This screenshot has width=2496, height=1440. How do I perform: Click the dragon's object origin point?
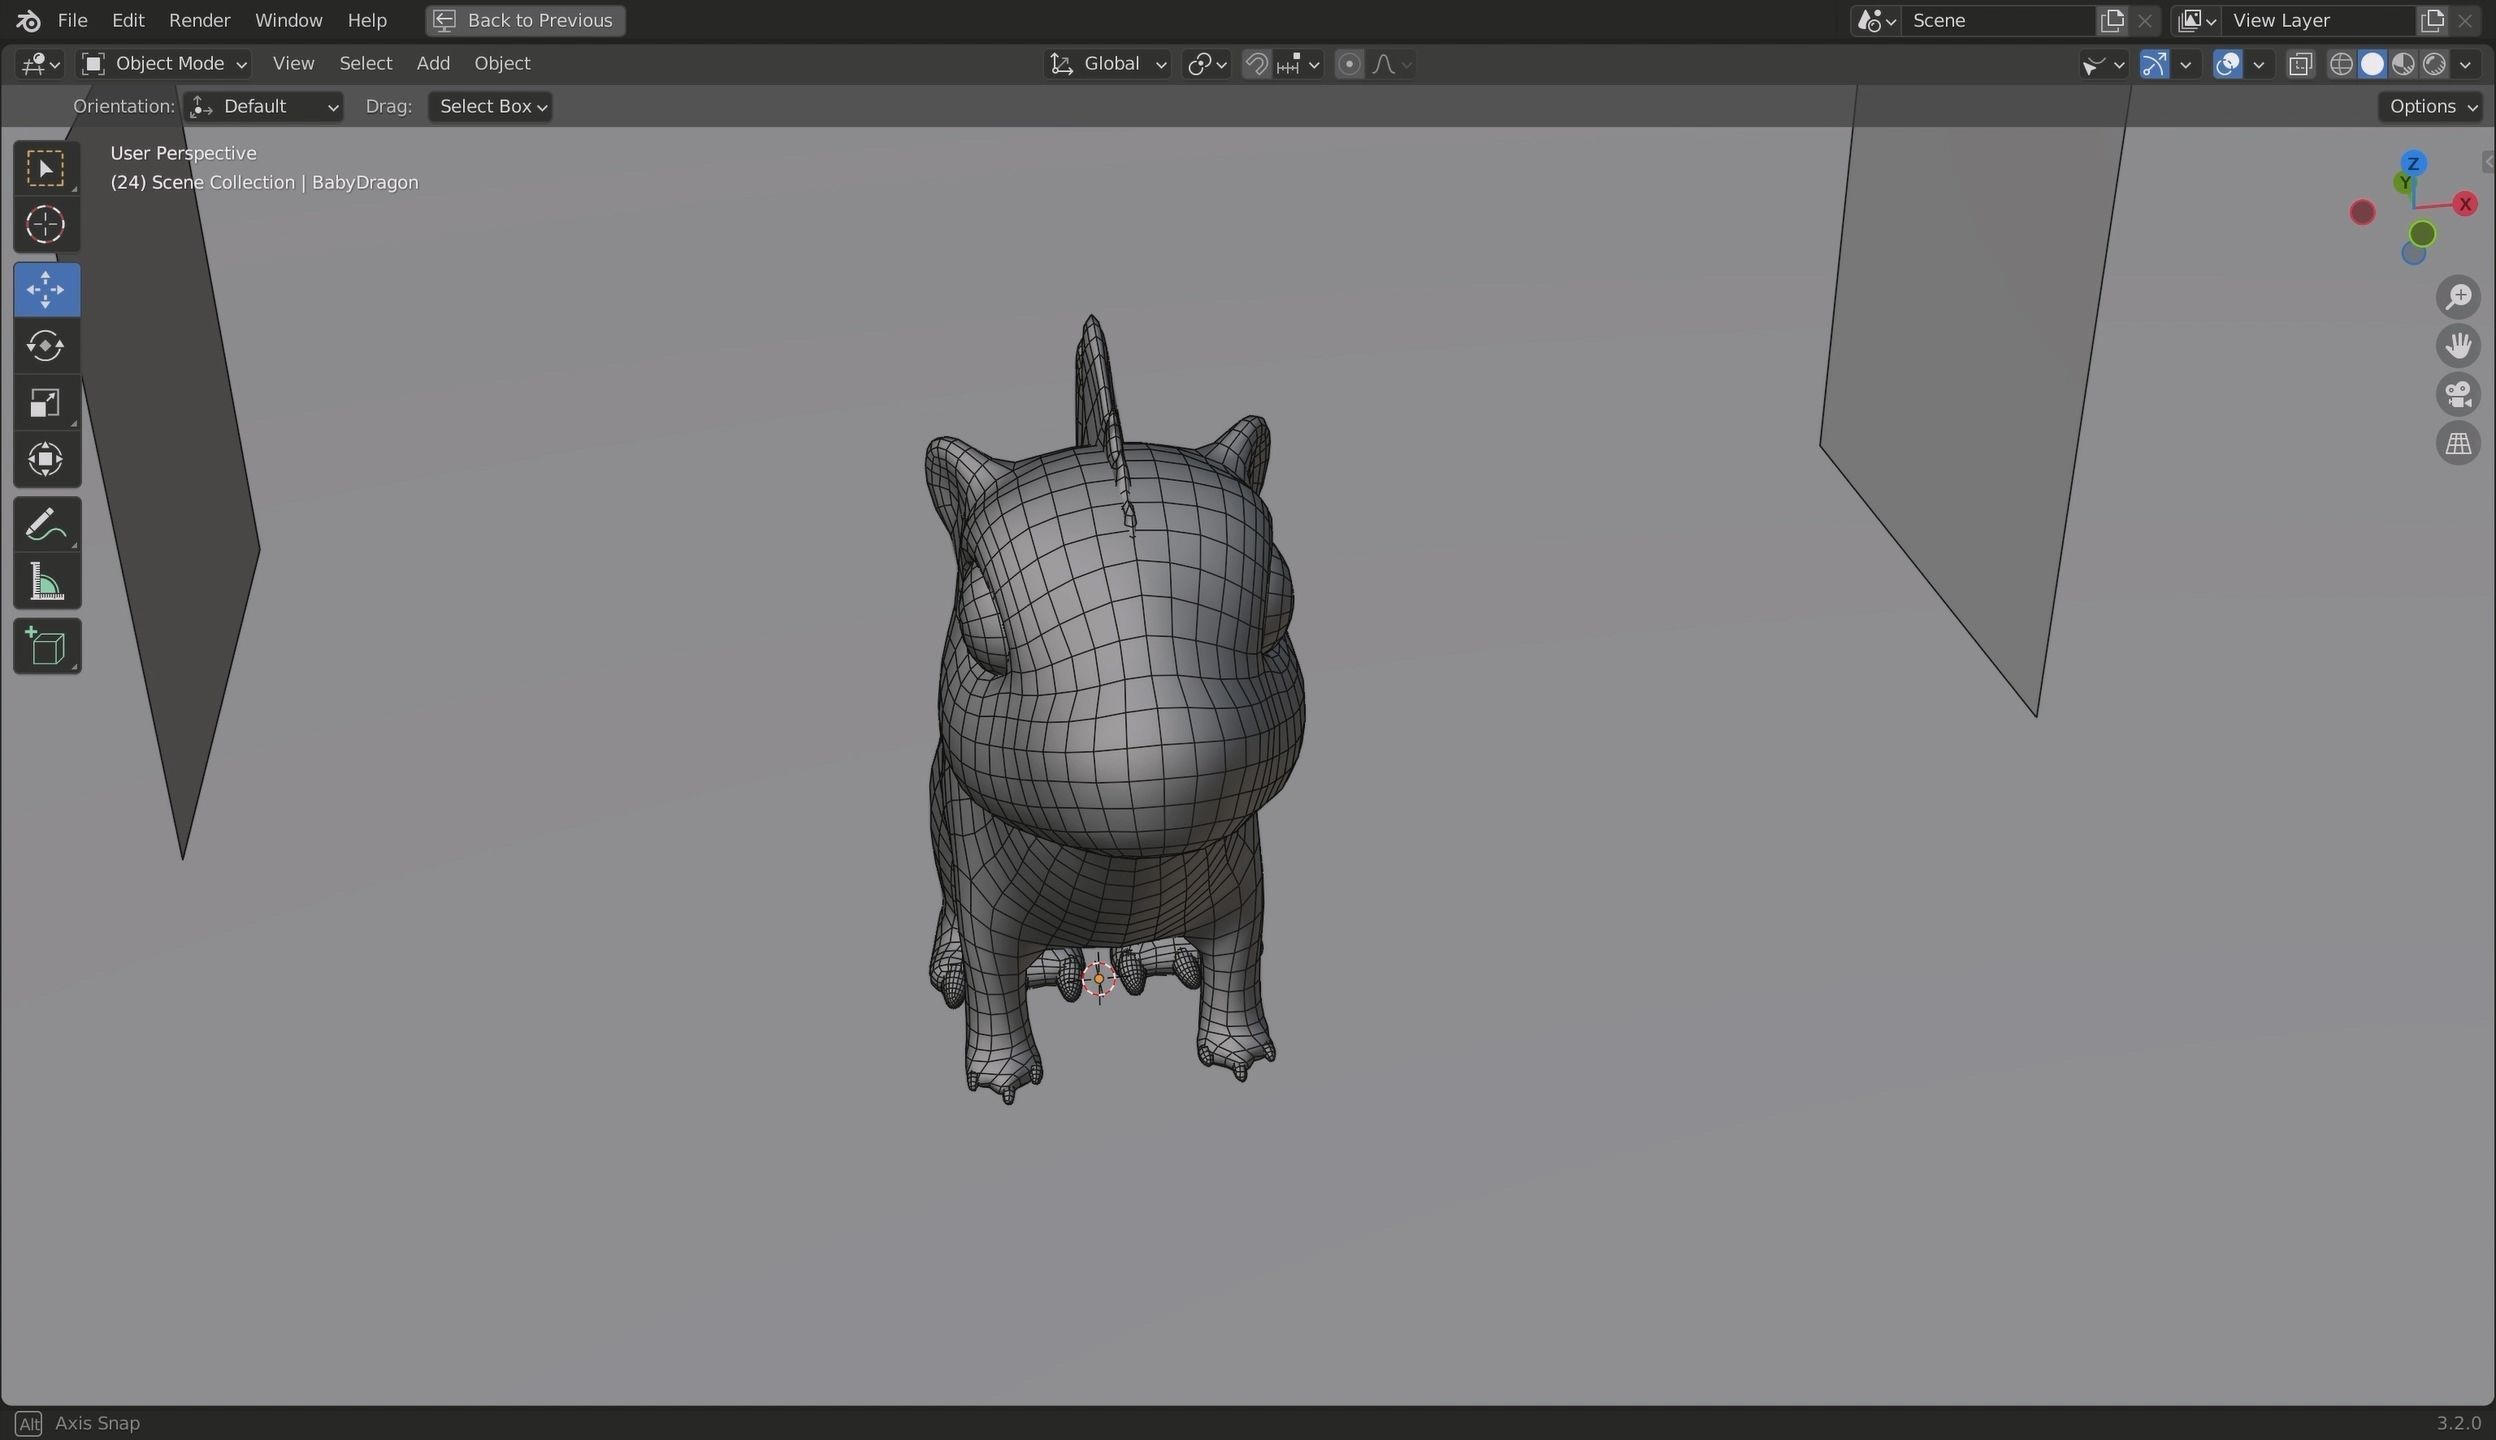pos(1098,979)
